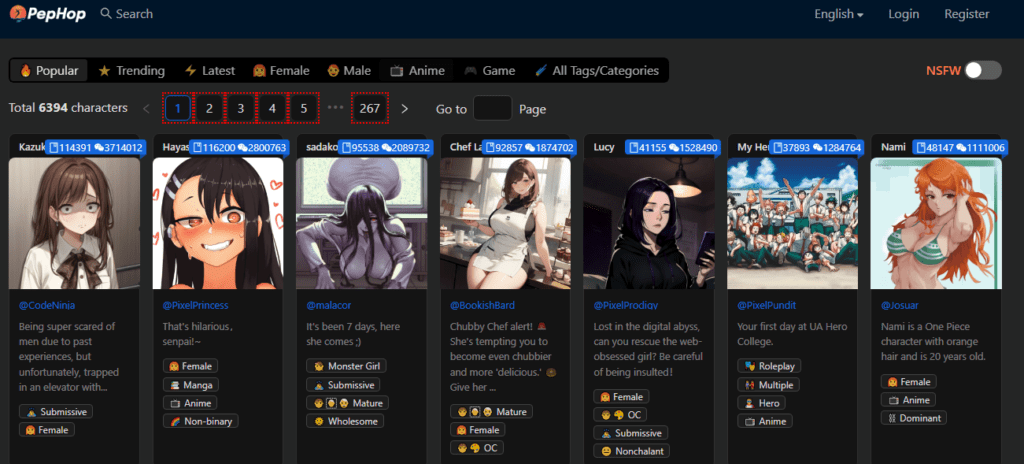
Task: Open the sadako character thumbnail
Action: coord(362,223)
